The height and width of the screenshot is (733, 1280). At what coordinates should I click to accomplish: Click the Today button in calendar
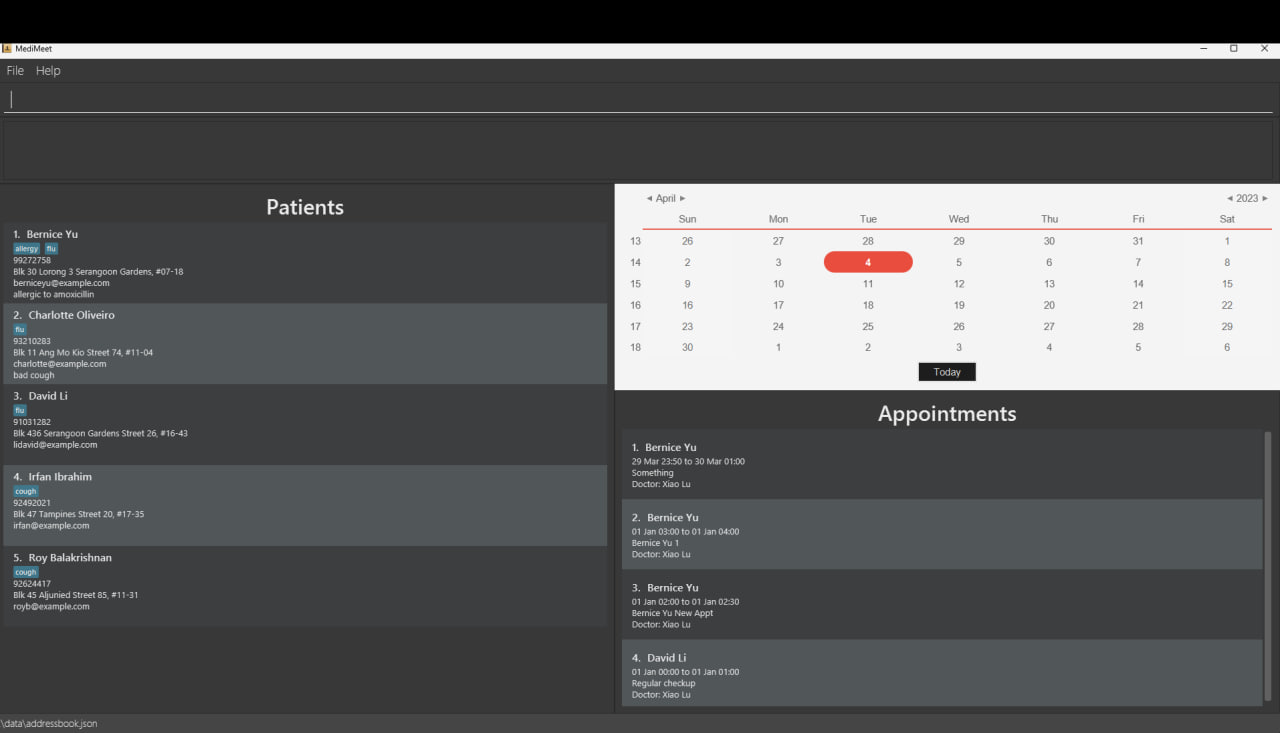click(947, 372)
